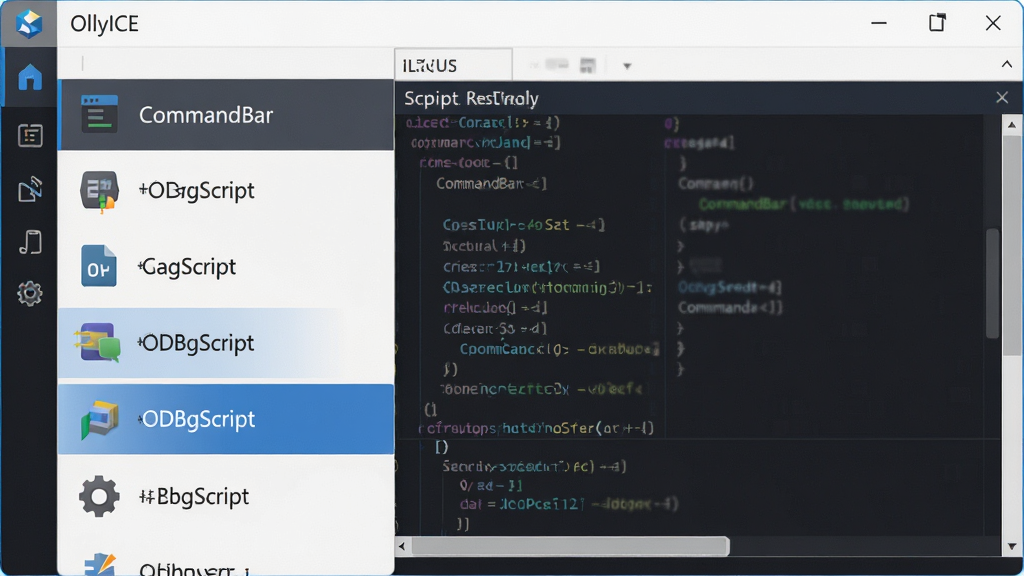Image resolution: width=1024 pixels, height=576 pixels.
Task: Click horizontal scrollbar left arrow
Action: point(402,547)
